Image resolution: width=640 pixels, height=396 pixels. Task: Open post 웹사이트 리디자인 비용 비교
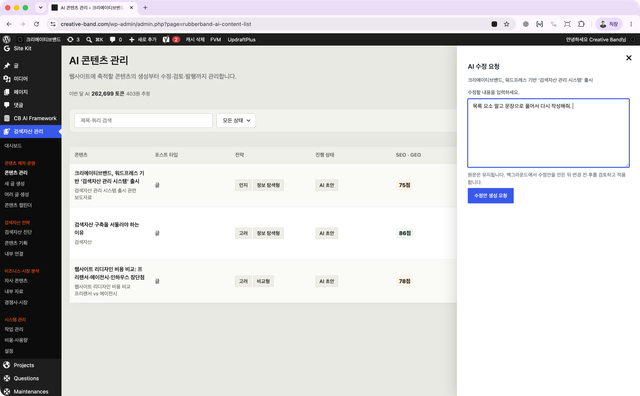[x=109, y=273]
